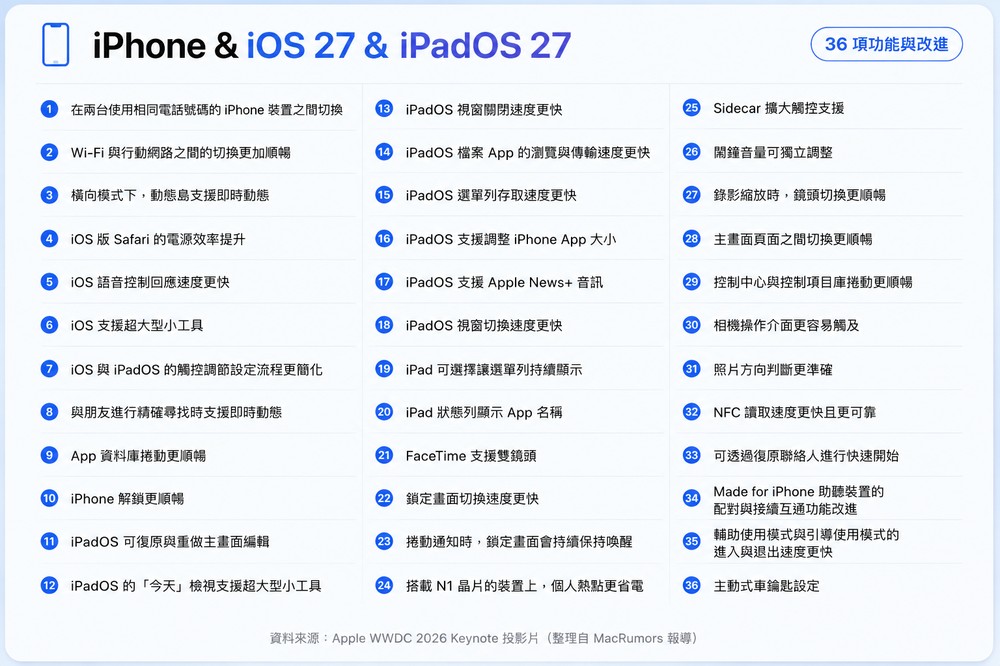Select text 'iOS 支援超大型小工具'
The width and height of the screenshot is (1000, 666).
tap(136, 325)
